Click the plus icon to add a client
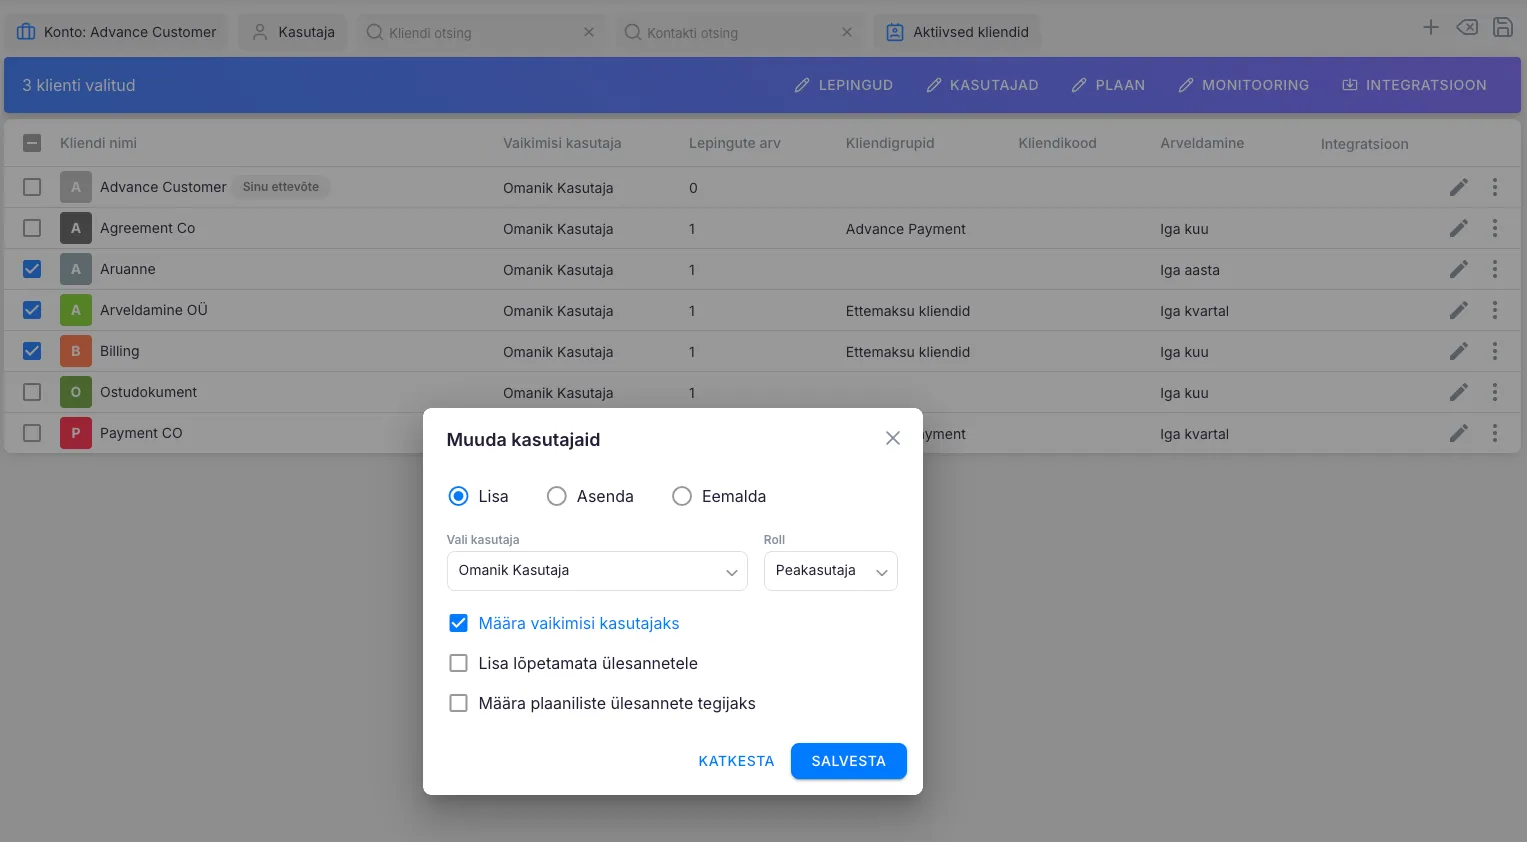The height and width of the screenshot is (842, 1527). pyautogui.click(x=1431, y=28)
